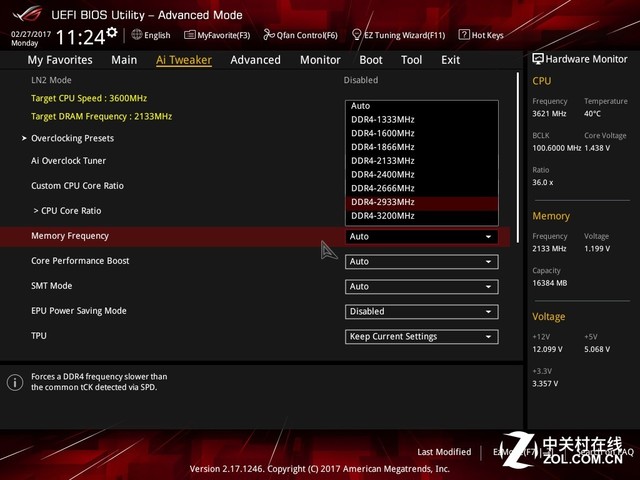Select DDR4-2666MHz option

click(422, 189)
